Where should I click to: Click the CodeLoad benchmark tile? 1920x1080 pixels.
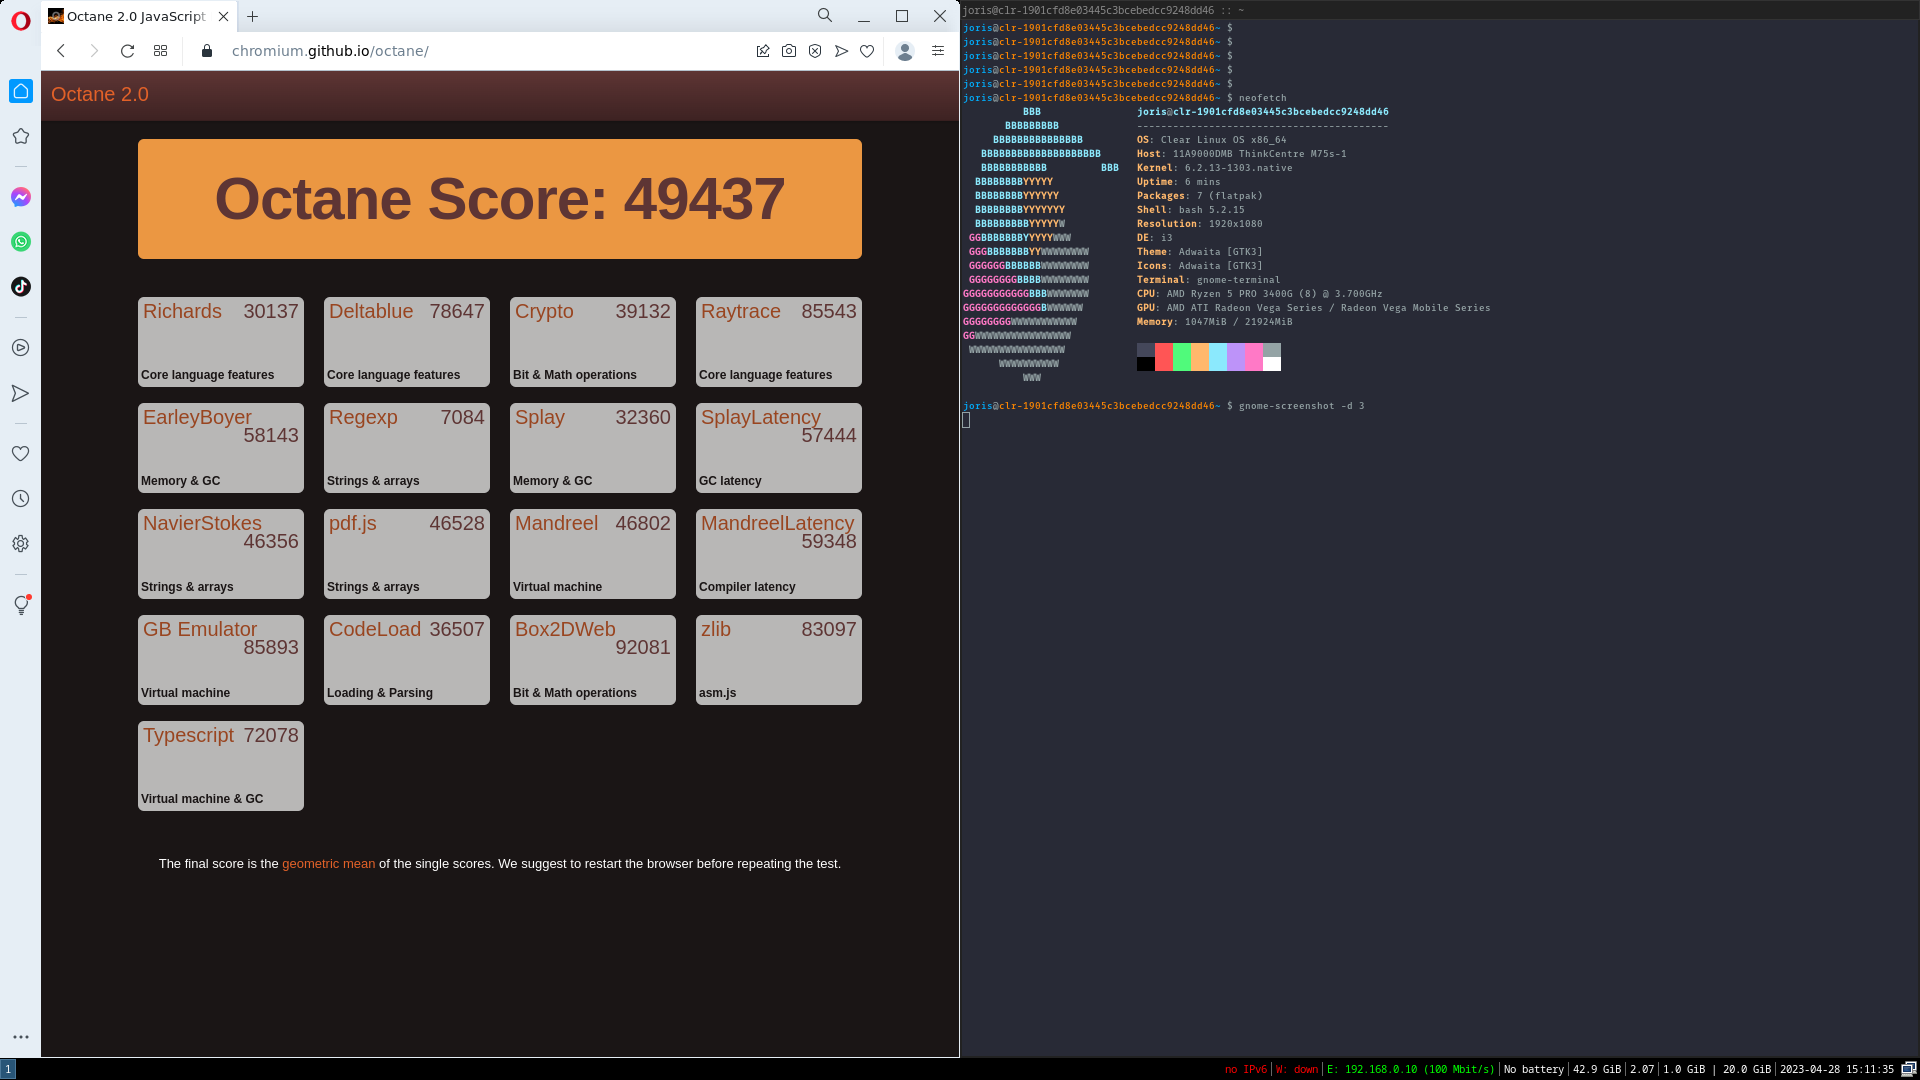pos(407,660)
